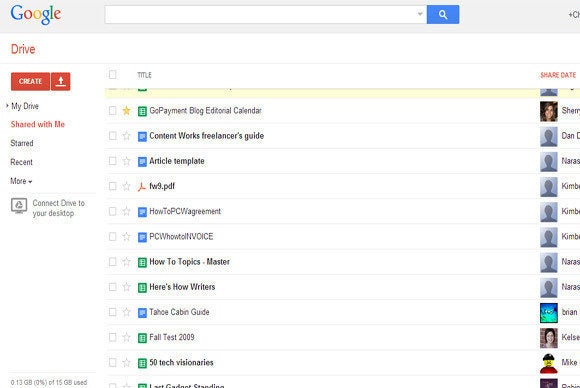This screenshot has height=388, width=580.
Task: Click Kelsey's profile photo next to Fall Test 2009
Action: click(549, 338)
